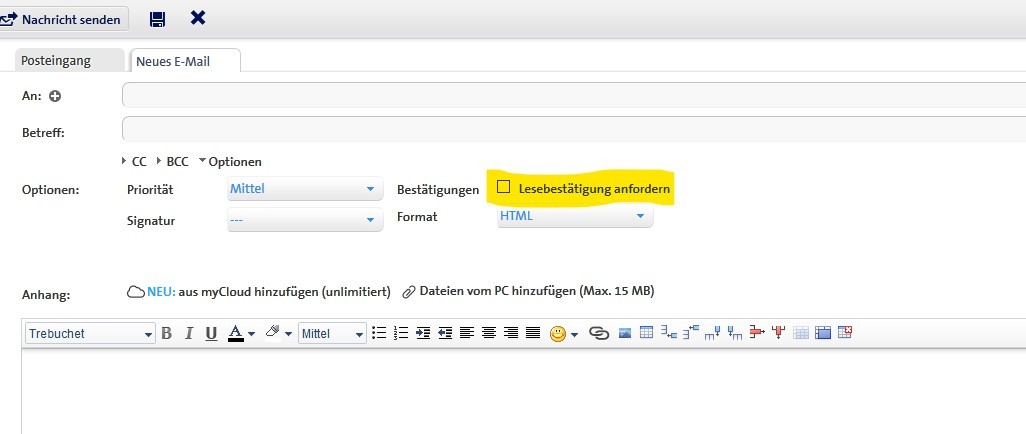The image size is (1026, 434).
Task: Click the floppy disk save draft icon
Action: click(157, 19)
